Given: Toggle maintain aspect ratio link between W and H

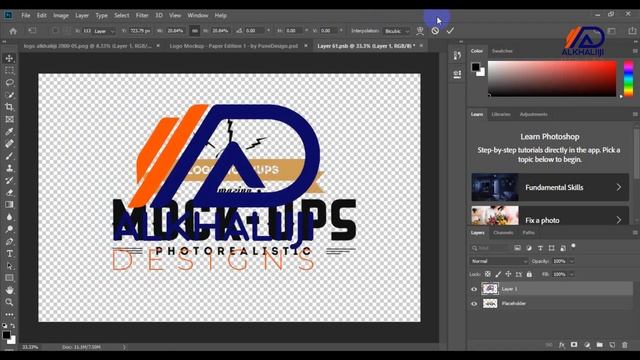Looking at the screenshot, I should click(195, 31).
